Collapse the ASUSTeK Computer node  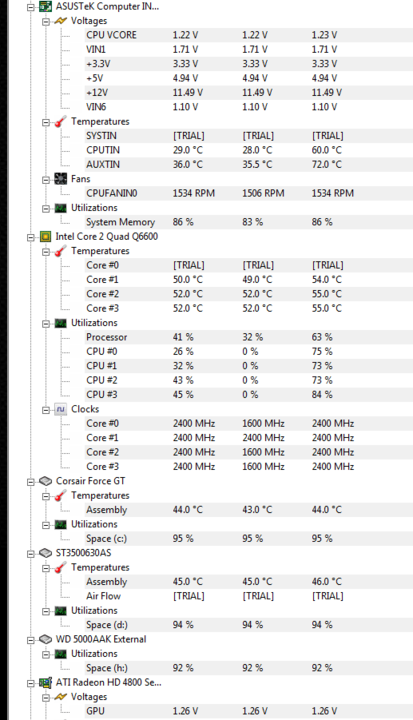[30, 7]
